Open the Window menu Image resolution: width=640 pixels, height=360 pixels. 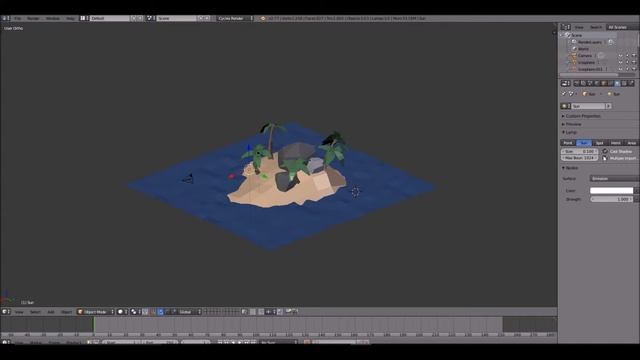(x=53, y=18)
